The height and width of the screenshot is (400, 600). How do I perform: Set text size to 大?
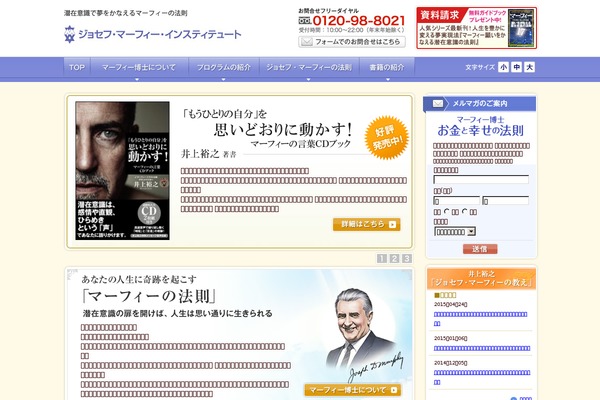[x=530, y=67]
